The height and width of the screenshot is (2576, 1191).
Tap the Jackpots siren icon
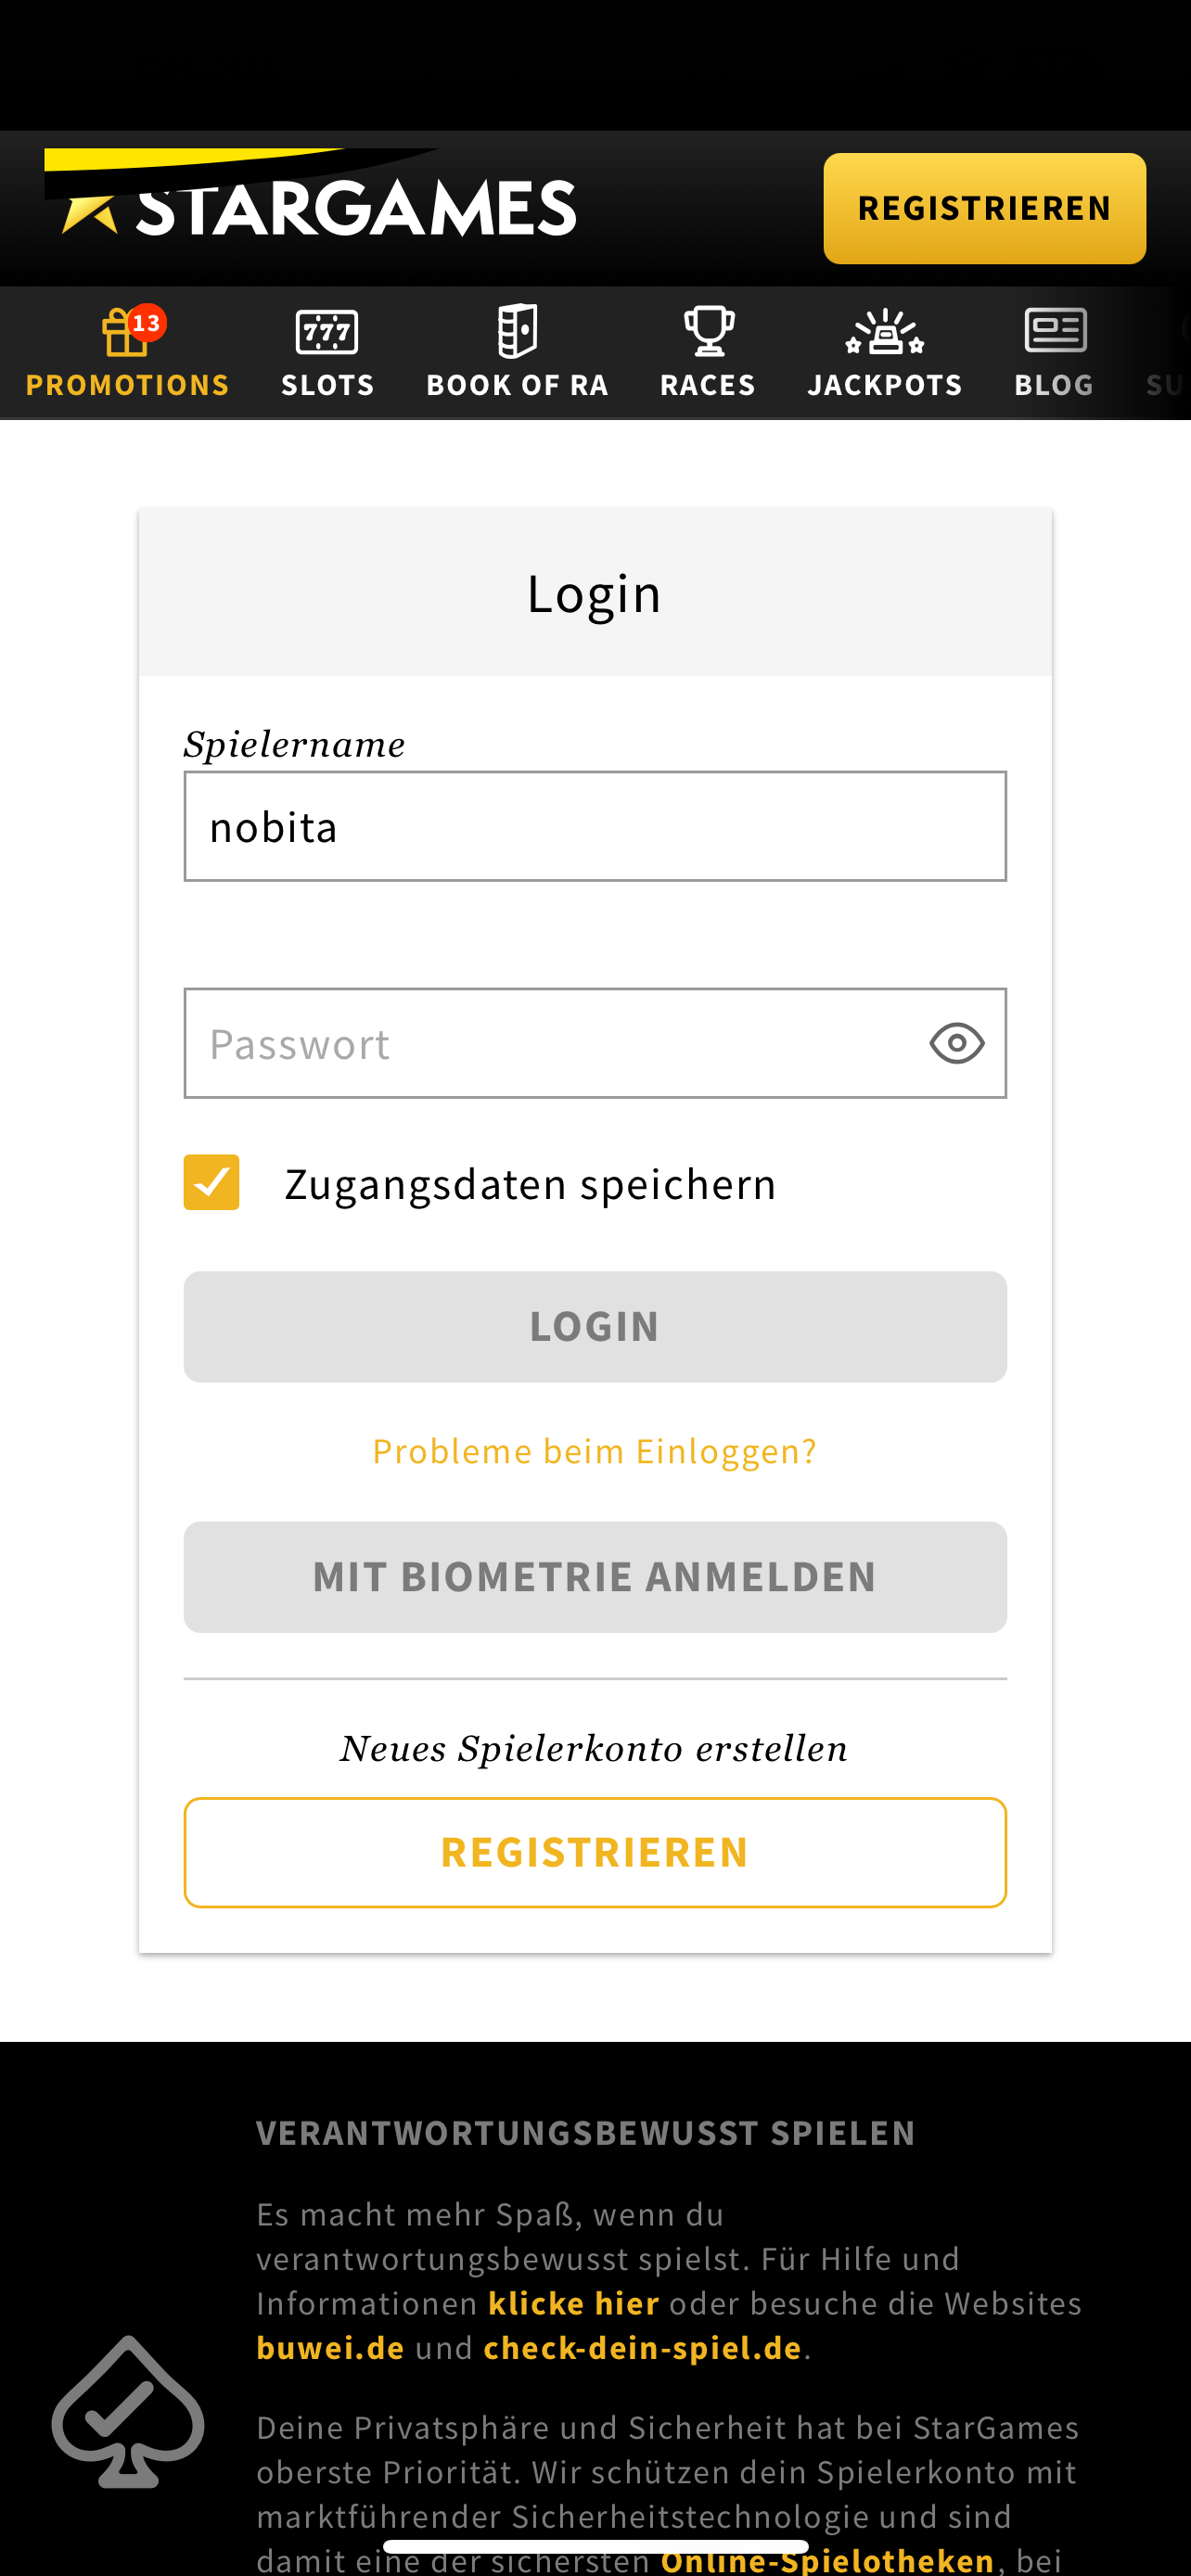point(885,333)
